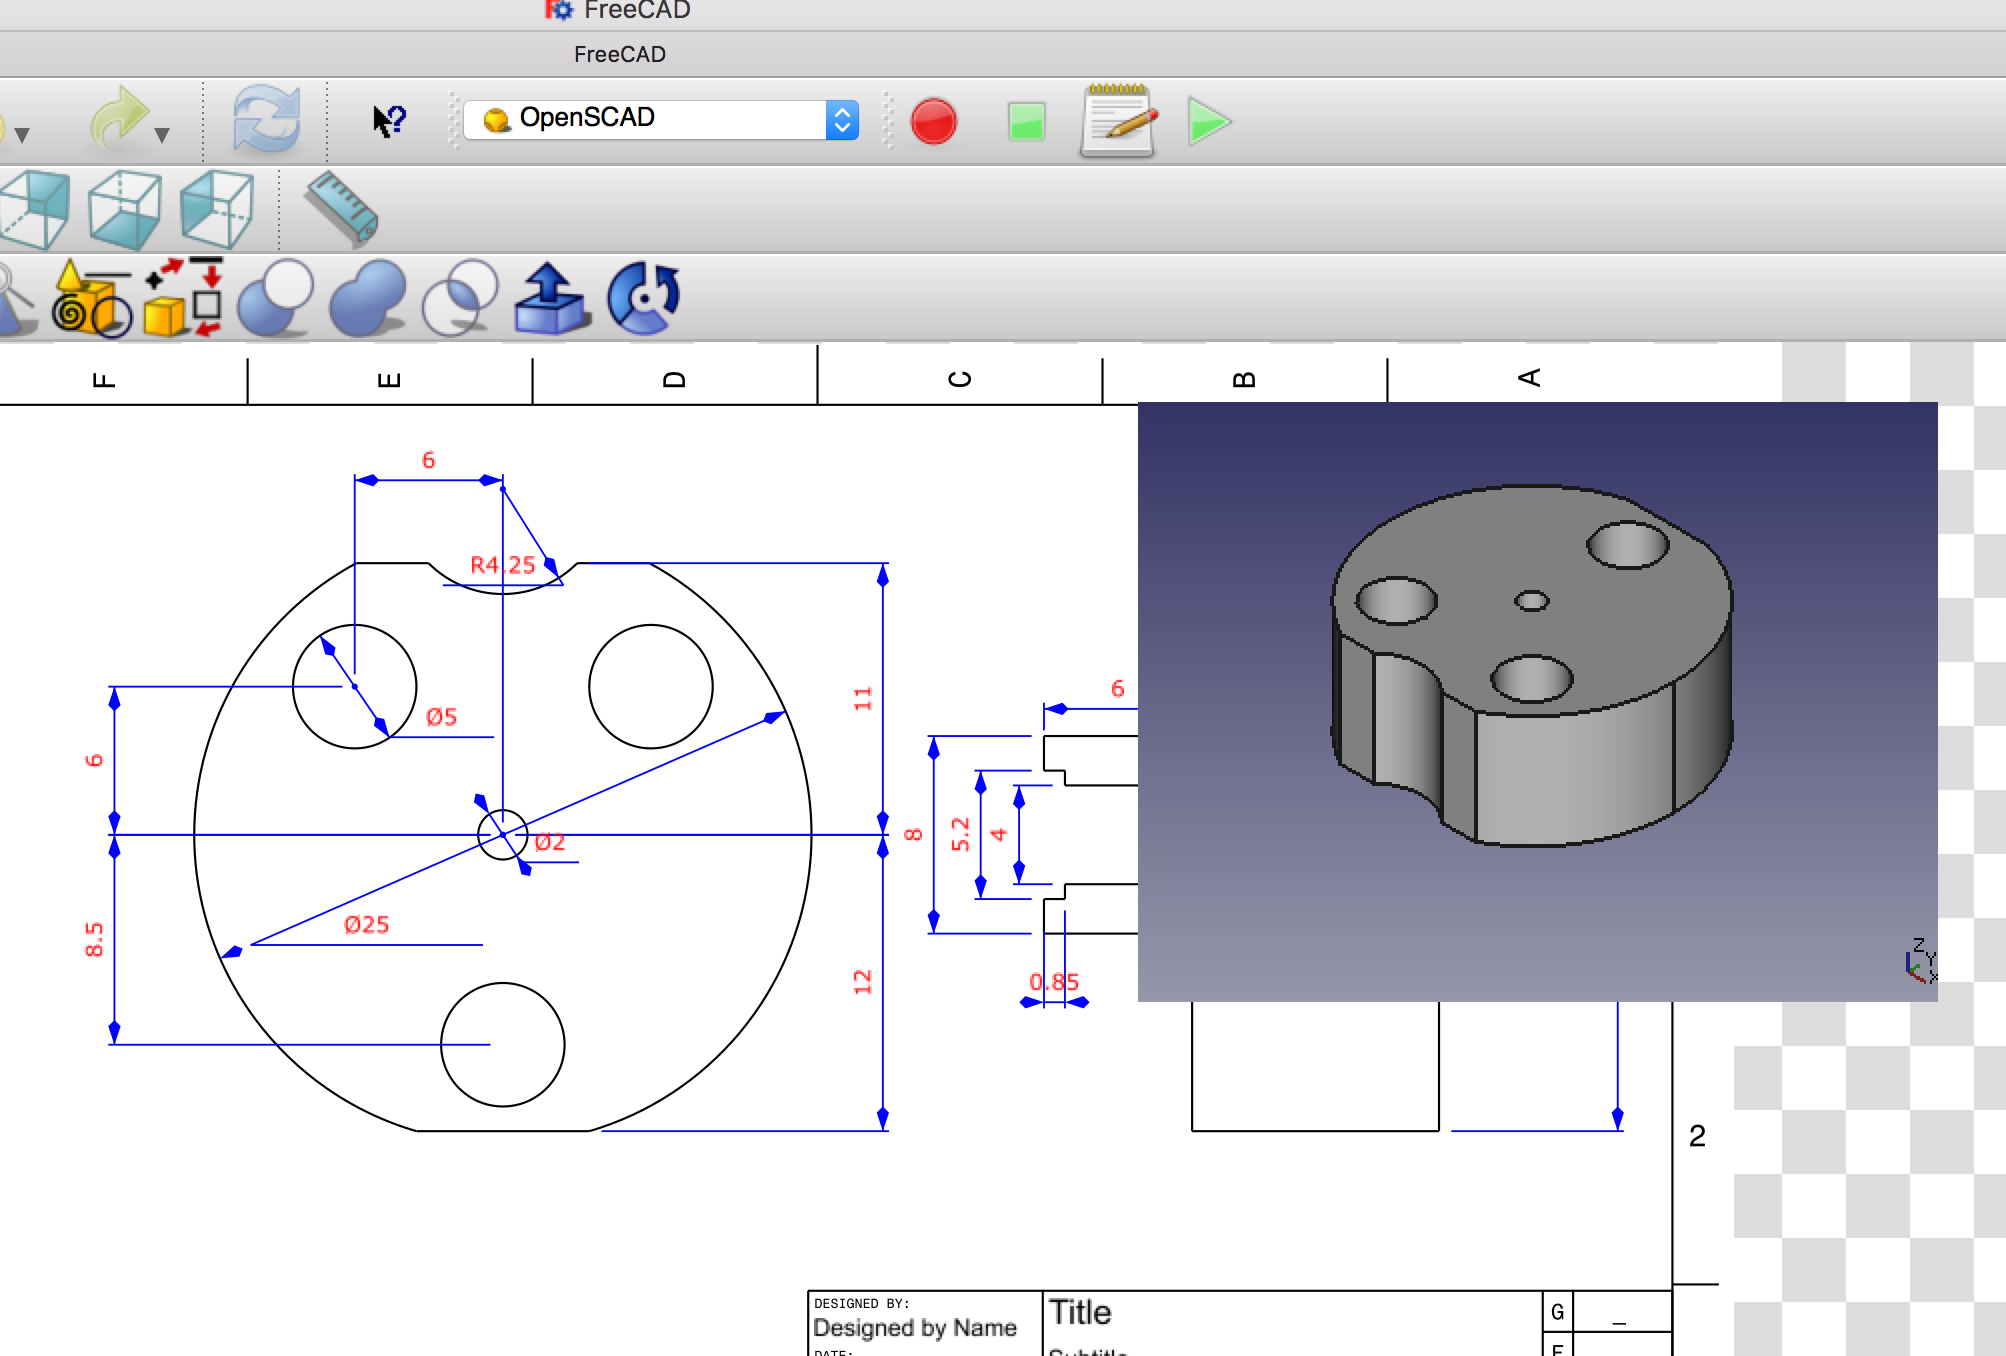2006x1356 pixels.
Task: Click the left view cube icon
Action: (x=216, y=208)
